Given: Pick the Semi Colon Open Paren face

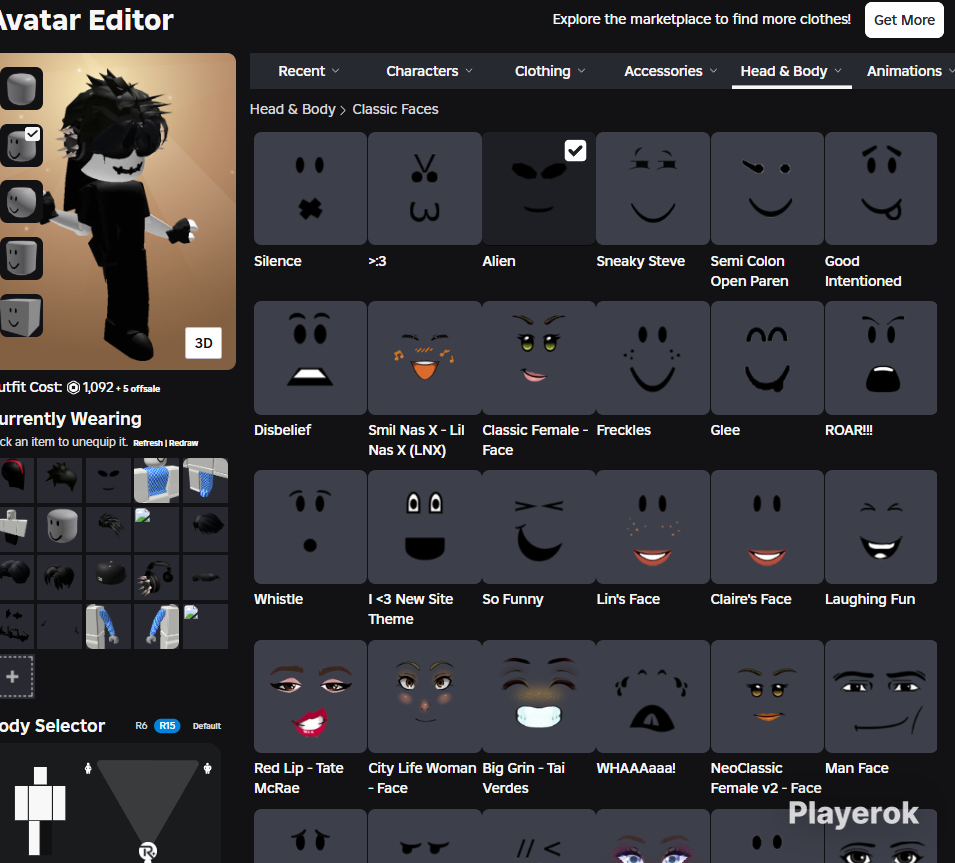Looking at the screenshot, I should pyautogui.click(x=767, y=189).
